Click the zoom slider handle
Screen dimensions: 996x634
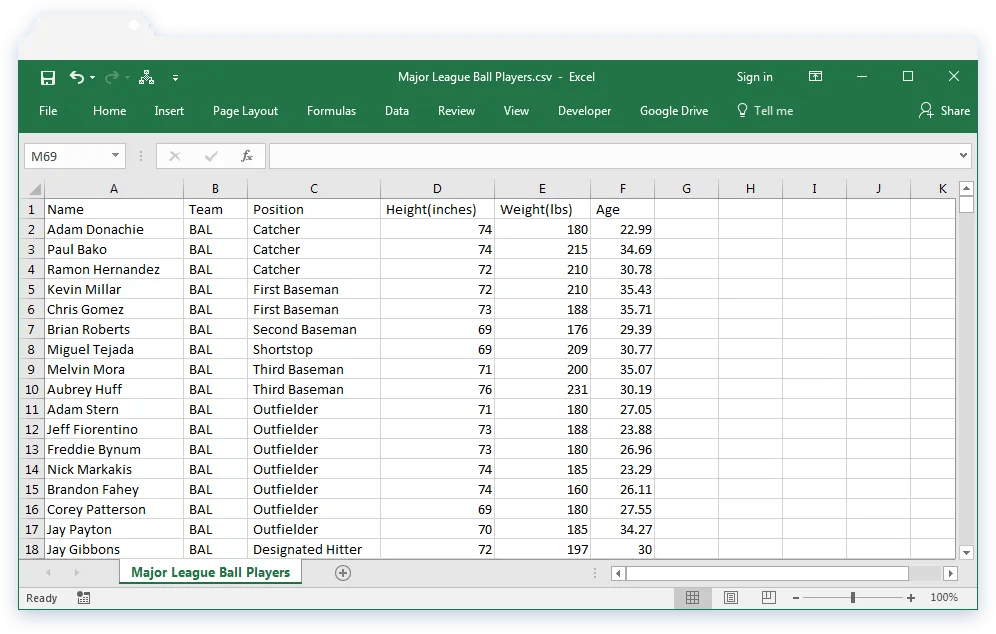tap(853, 598)
